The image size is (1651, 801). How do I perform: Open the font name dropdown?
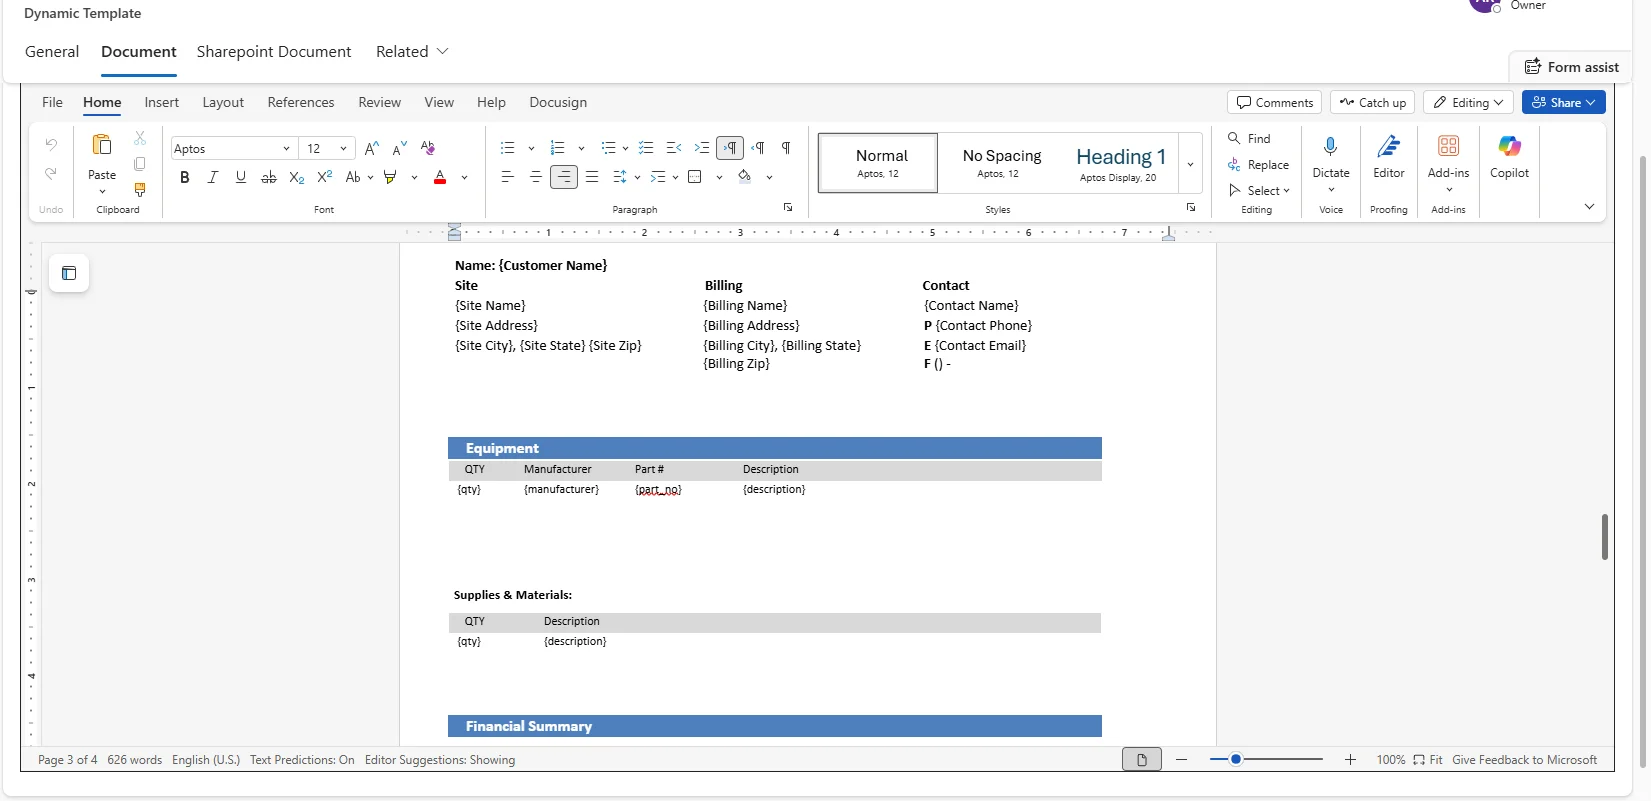coord(286,148)
